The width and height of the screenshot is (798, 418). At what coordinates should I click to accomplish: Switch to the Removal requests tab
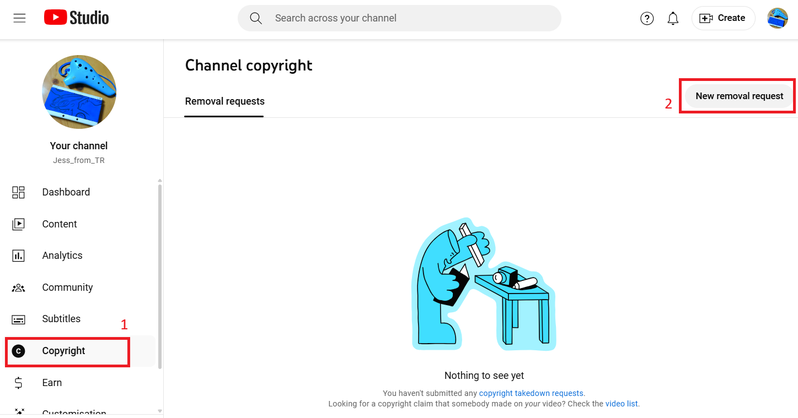point(224,101)
